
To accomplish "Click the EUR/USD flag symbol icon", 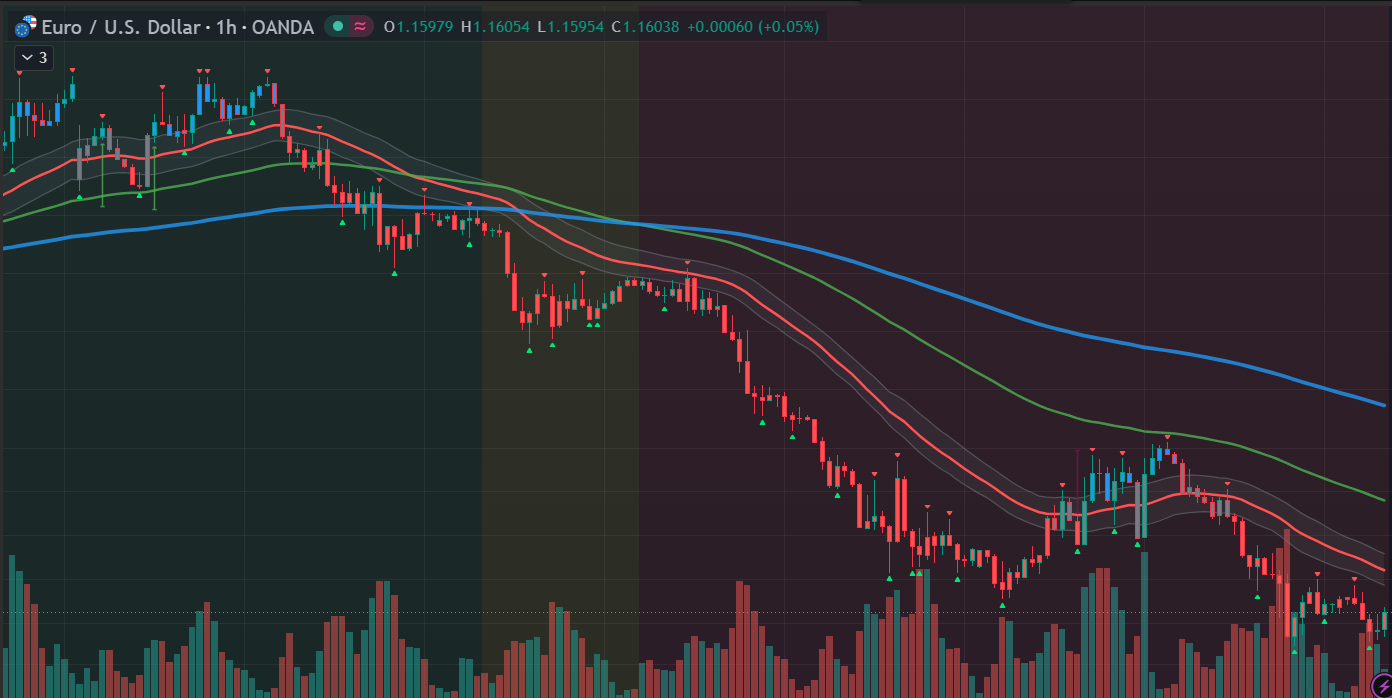I will (25, 27).
